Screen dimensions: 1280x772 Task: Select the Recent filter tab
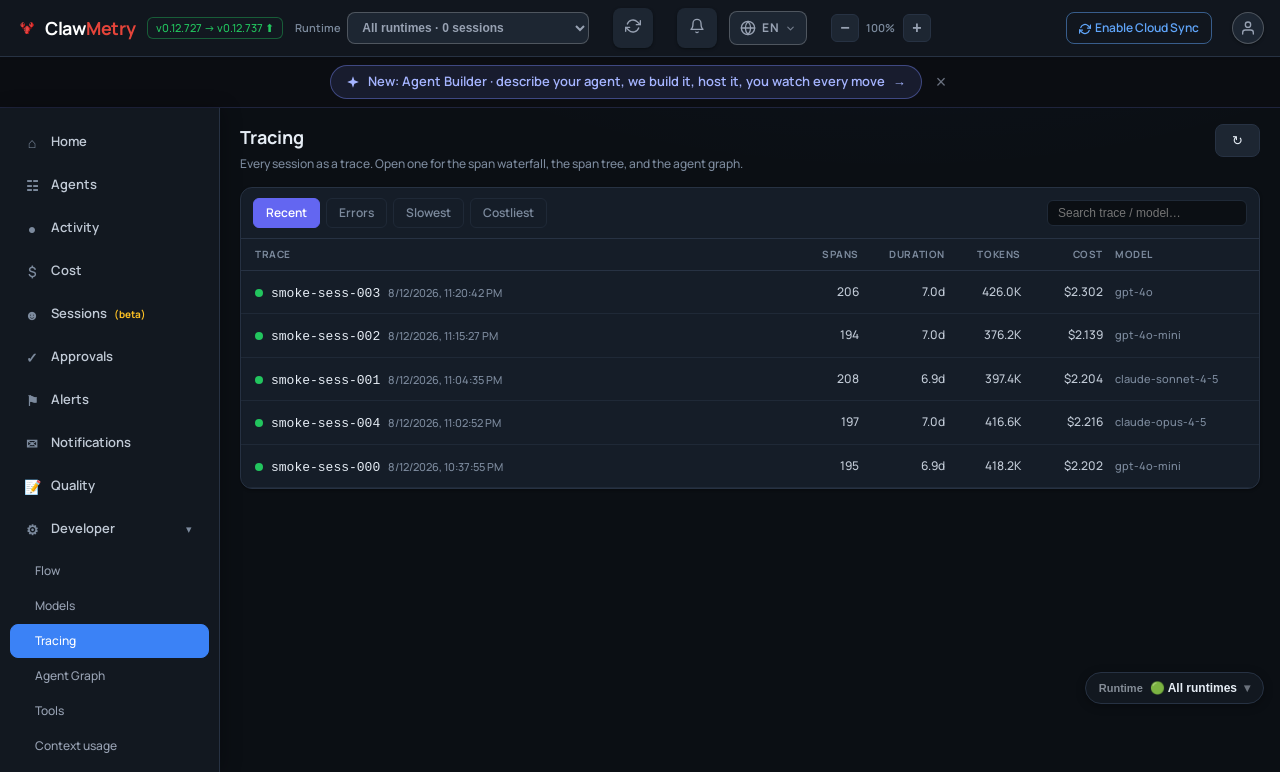coord(286,213)
